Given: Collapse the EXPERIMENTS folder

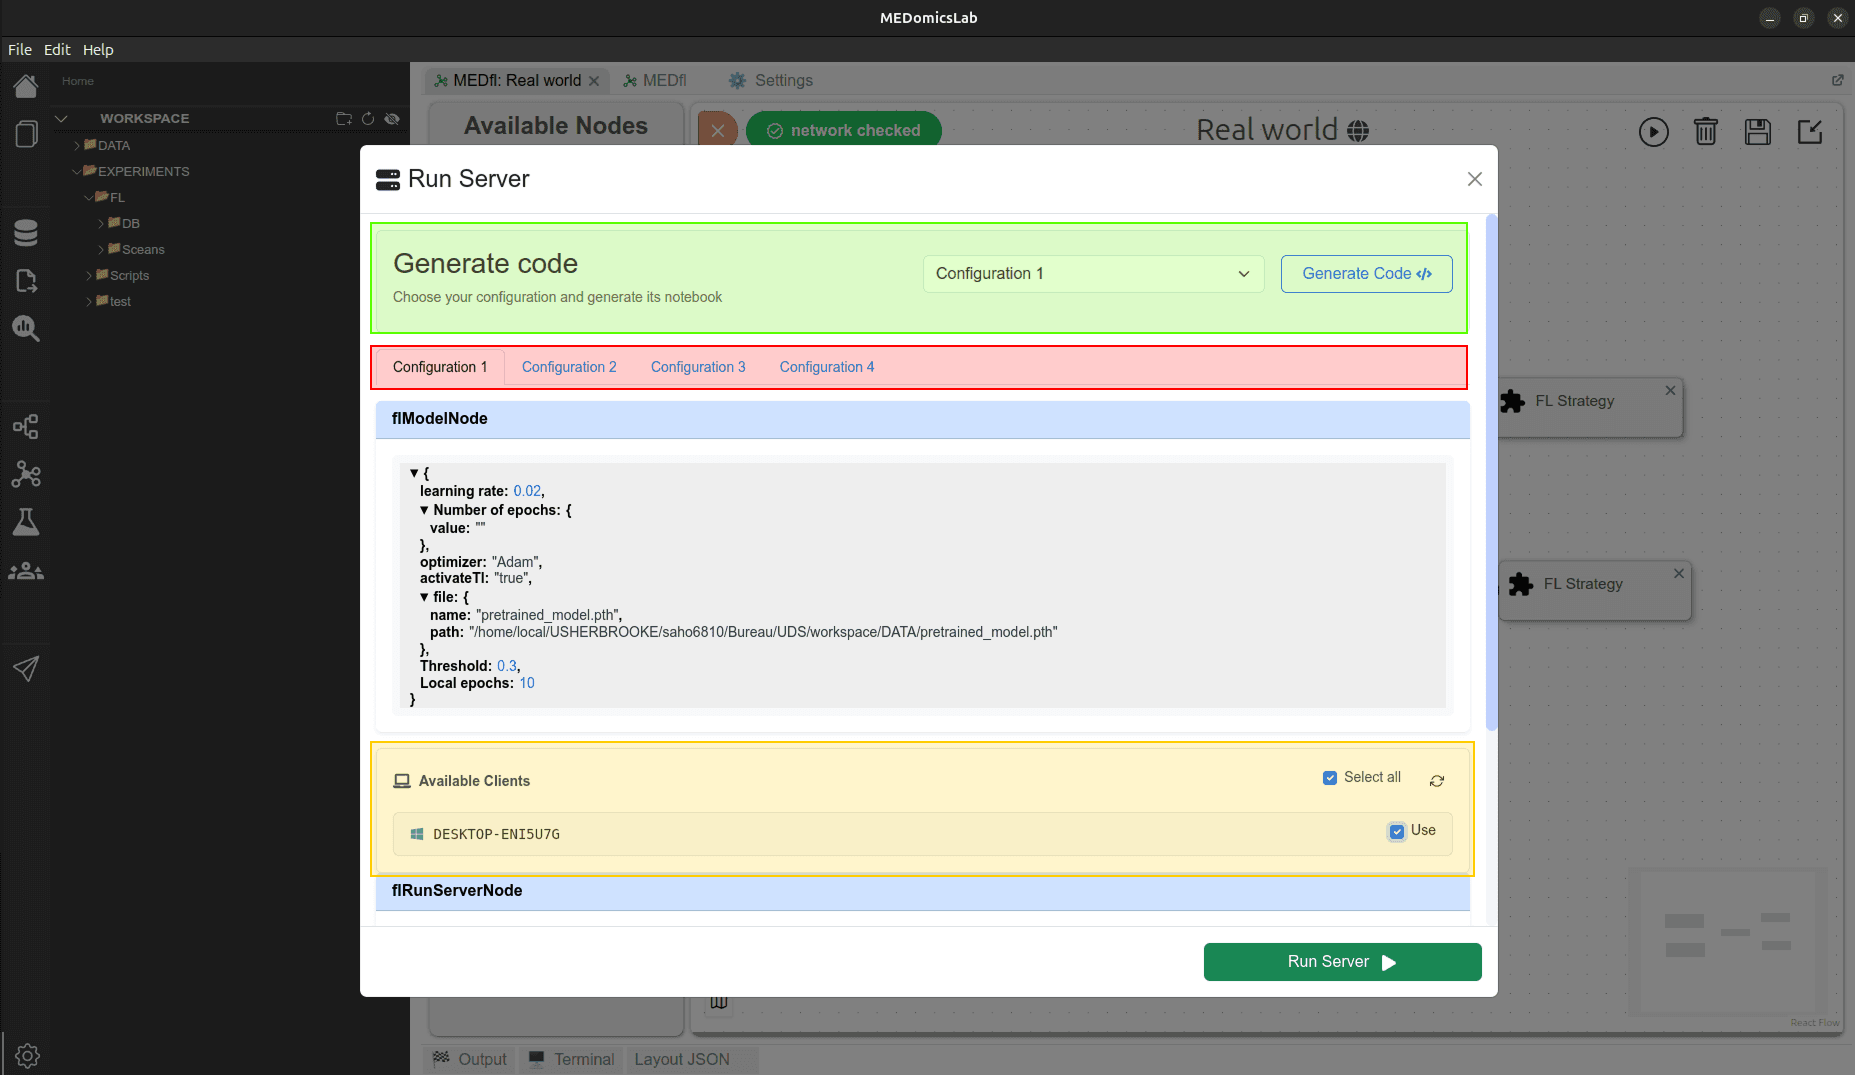Looking at the screenshot, I should (77, 171).
